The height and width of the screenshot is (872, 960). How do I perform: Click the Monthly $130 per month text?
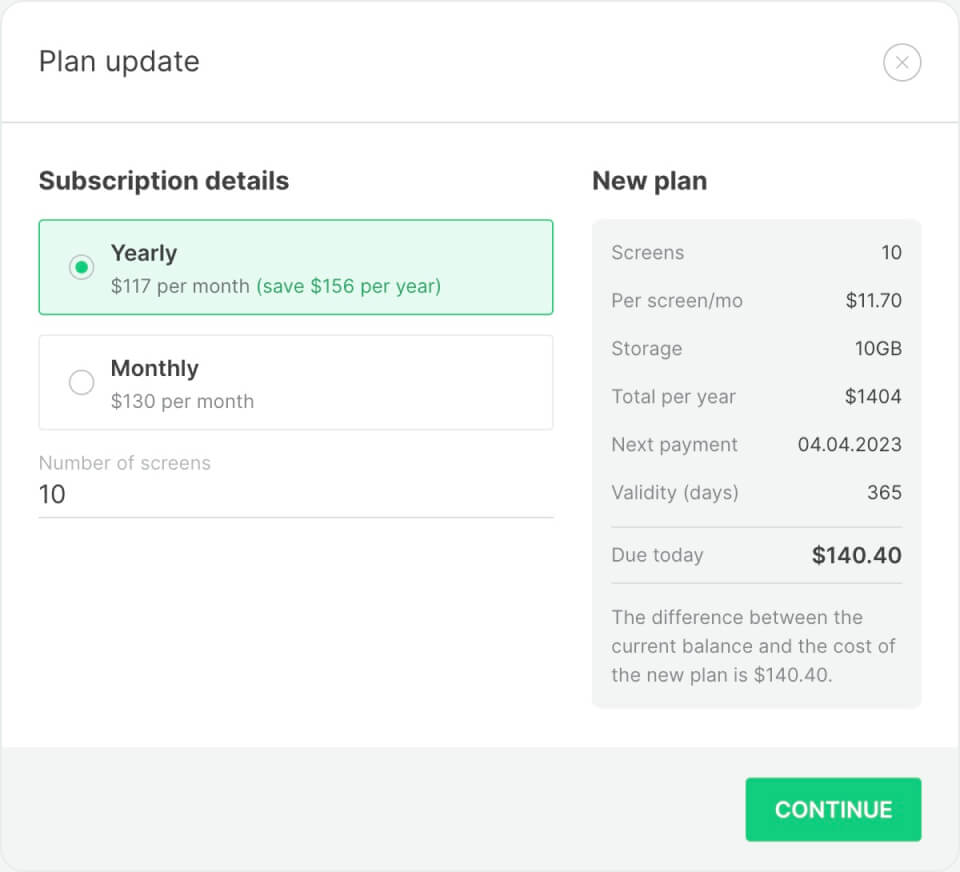pyautogui.click(x=182, y=401)
